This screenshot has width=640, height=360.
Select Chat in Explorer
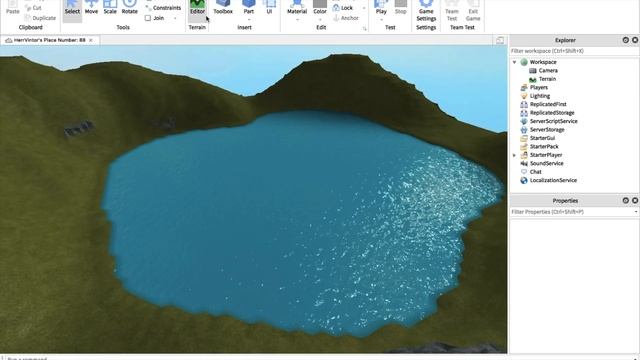click(536, 172)
